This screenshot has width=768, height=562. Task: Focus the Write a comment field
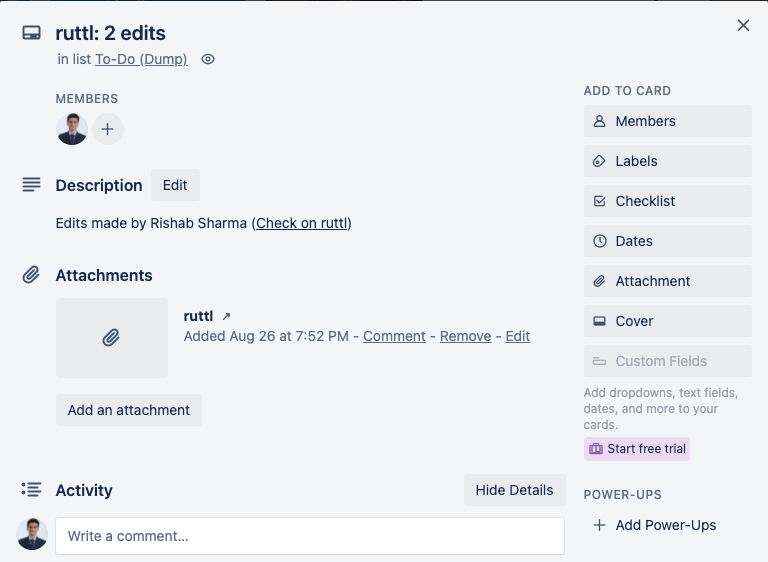click(310, 536)
